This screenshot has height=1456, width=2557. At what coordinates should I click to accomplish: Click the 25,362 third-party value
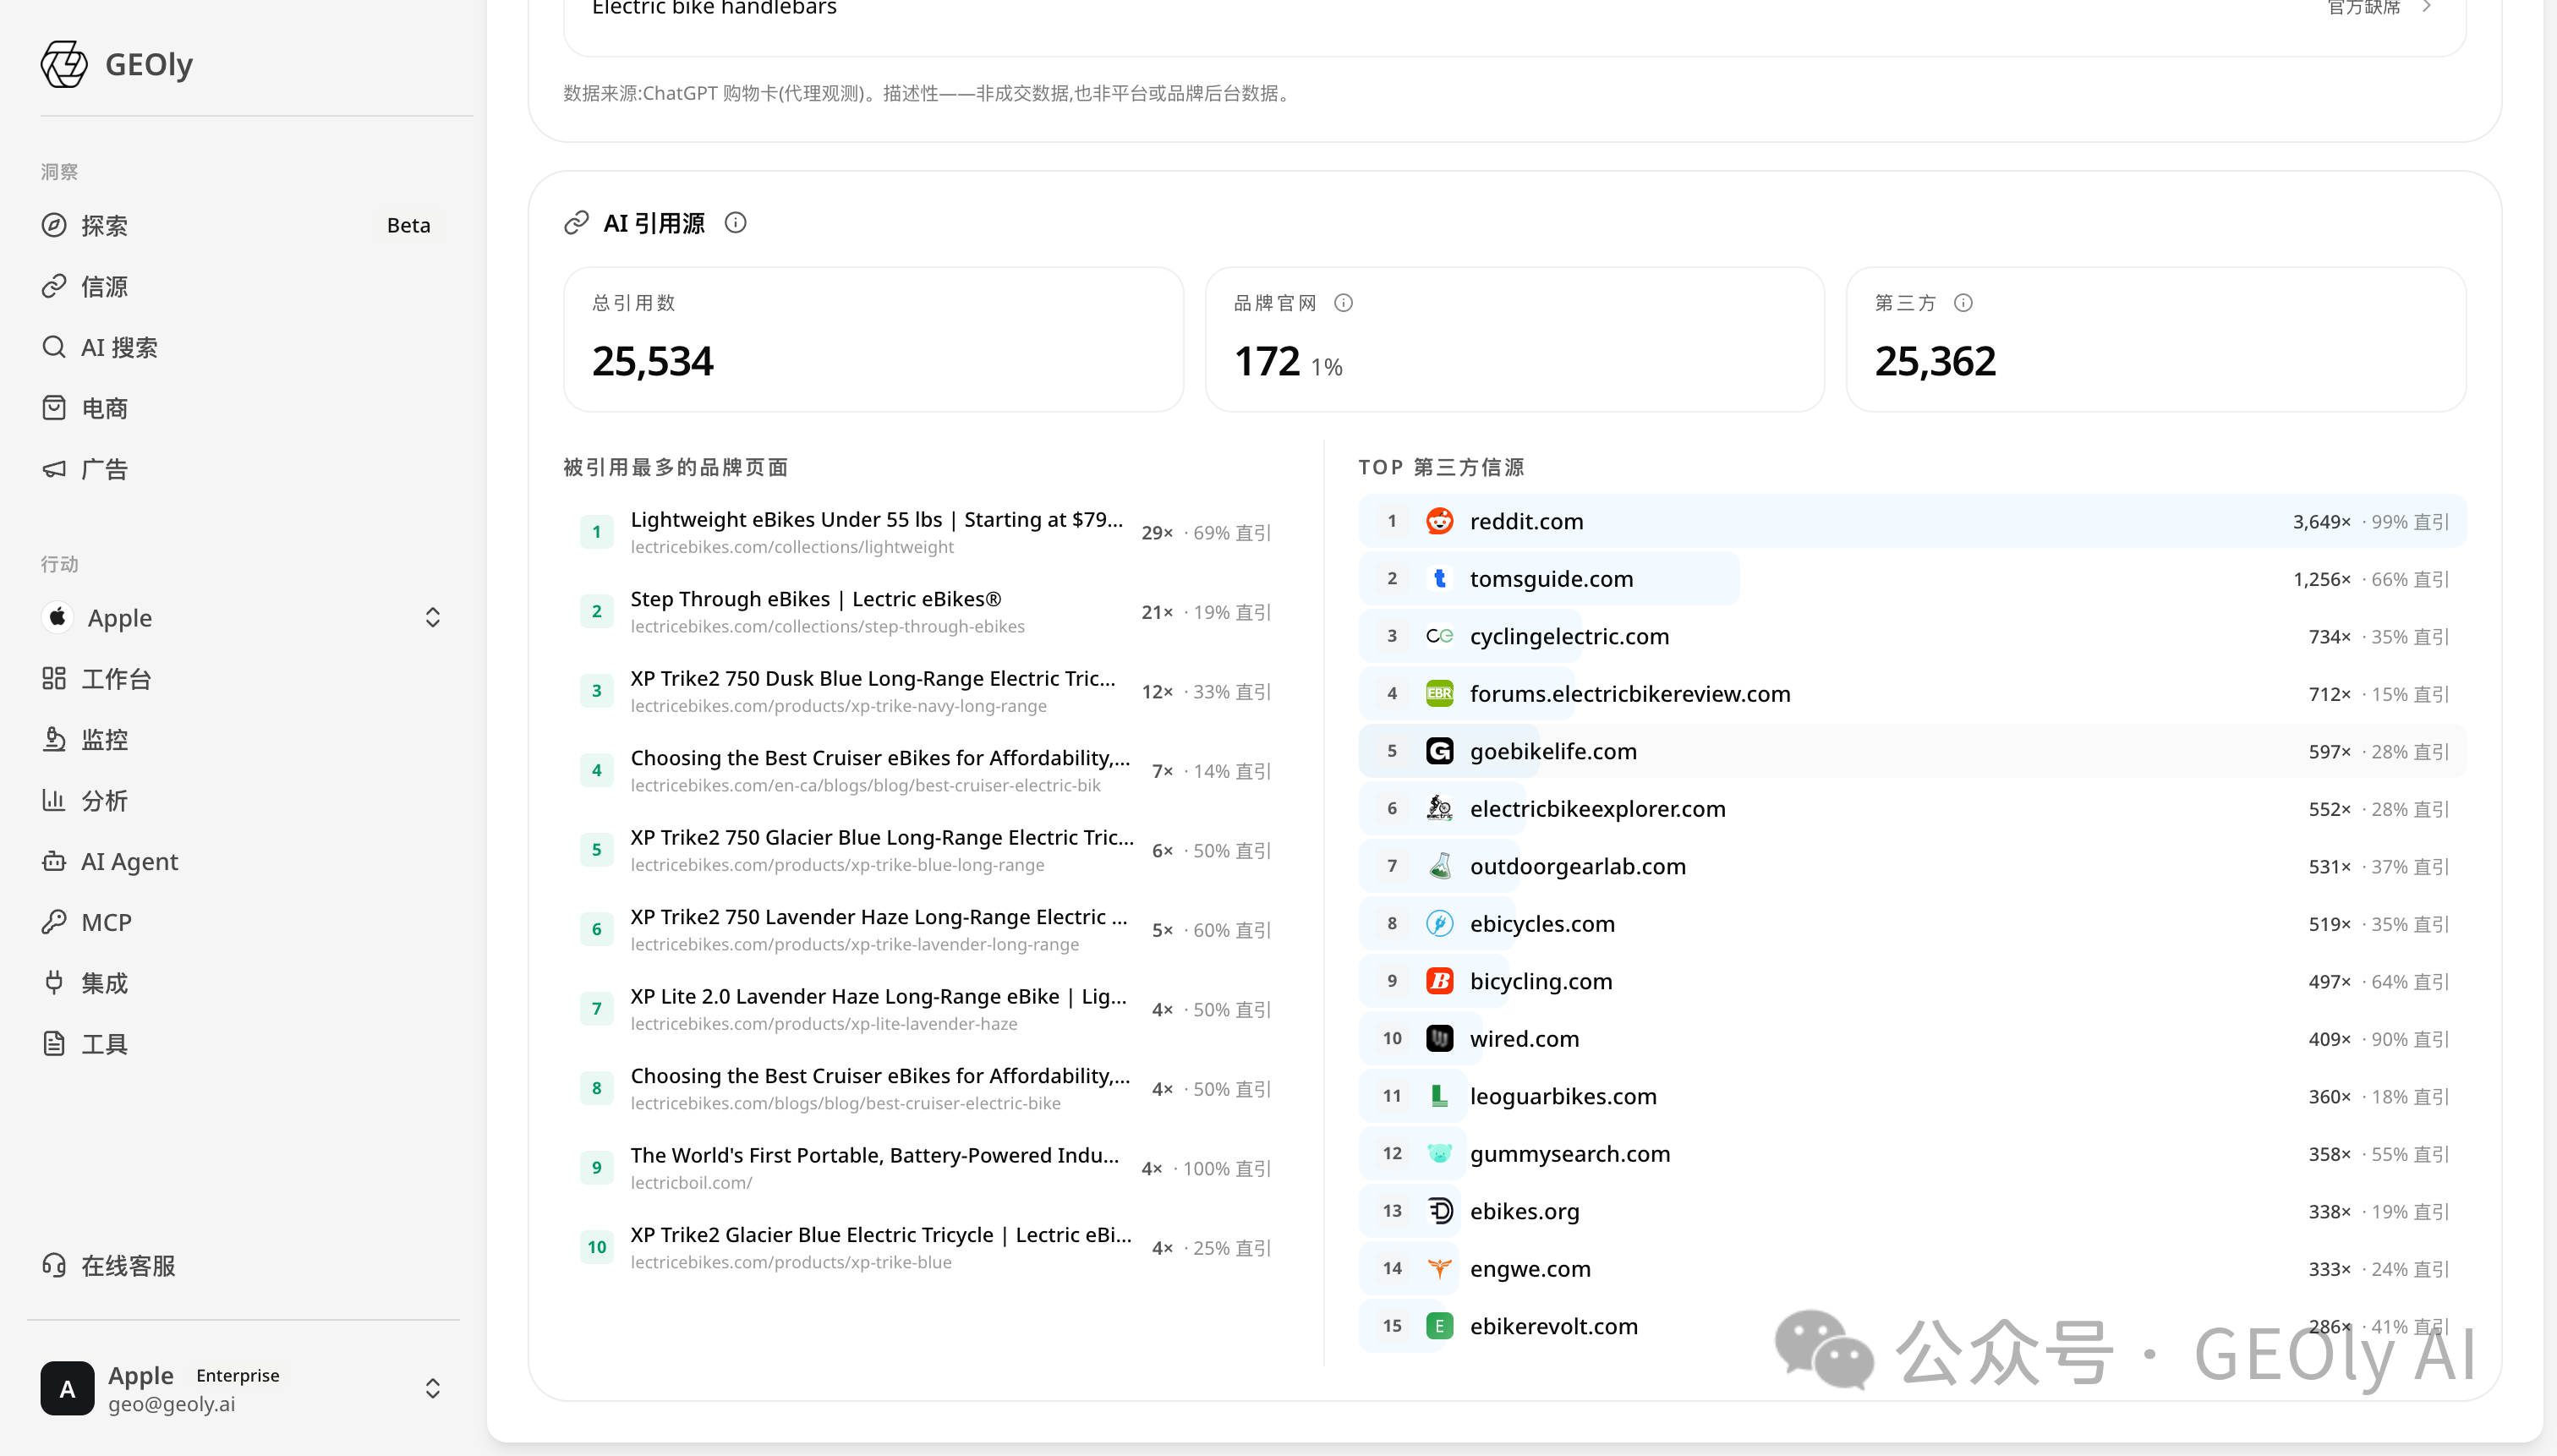point(1935,361)
